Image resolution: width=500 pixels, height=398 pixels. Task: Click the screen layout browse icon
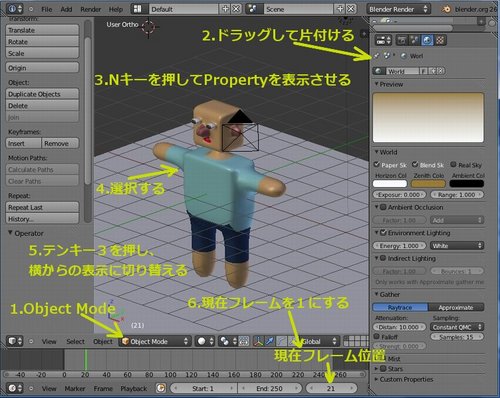pyautogui.click(x=137, y=9)
